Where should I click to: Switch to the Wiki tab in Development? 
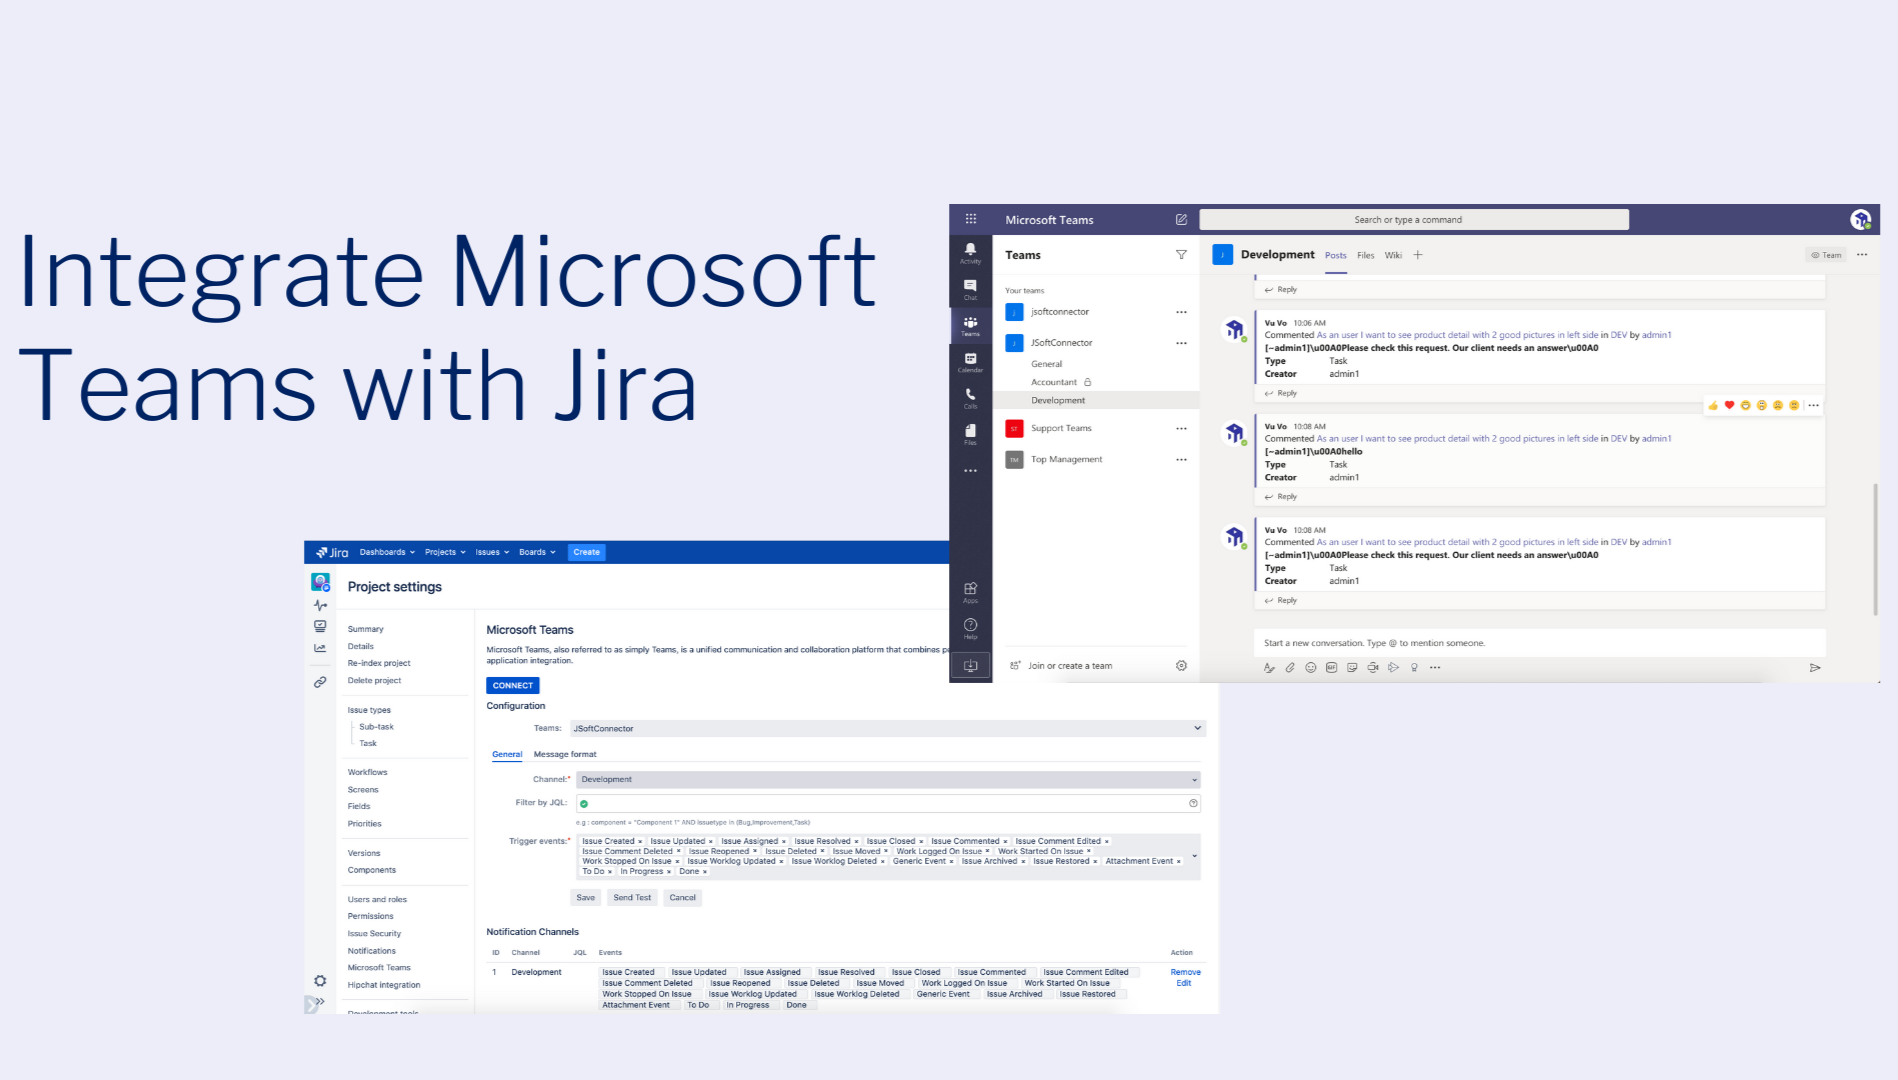click(1393, 256)
